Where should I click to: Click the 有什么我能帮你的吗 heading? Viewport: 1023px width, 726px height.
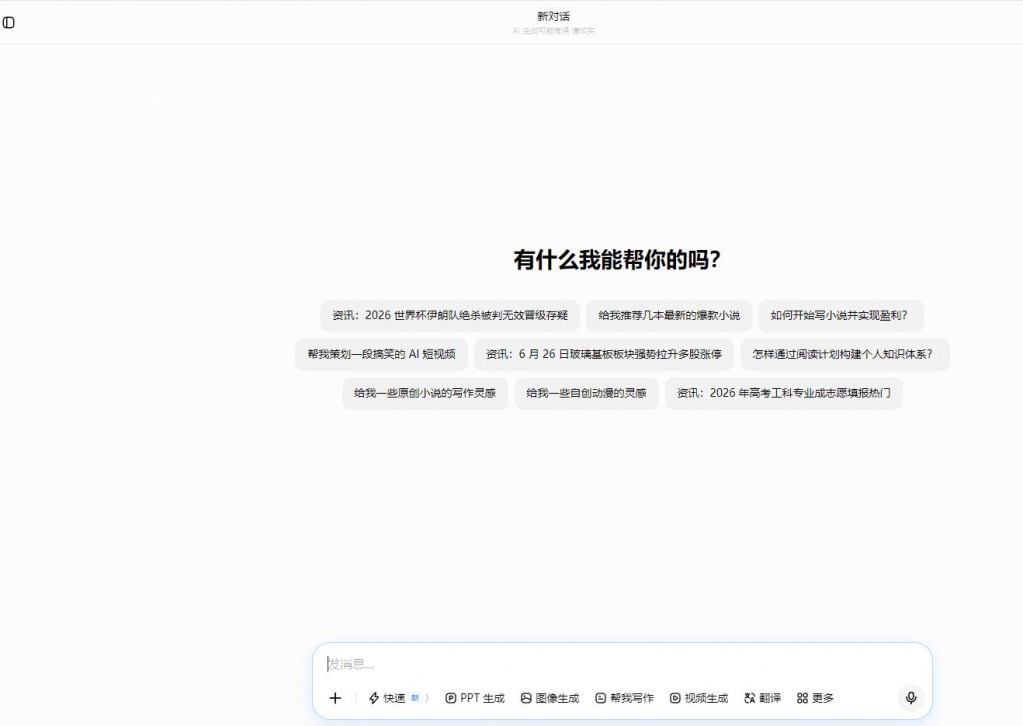click(617, 260)
